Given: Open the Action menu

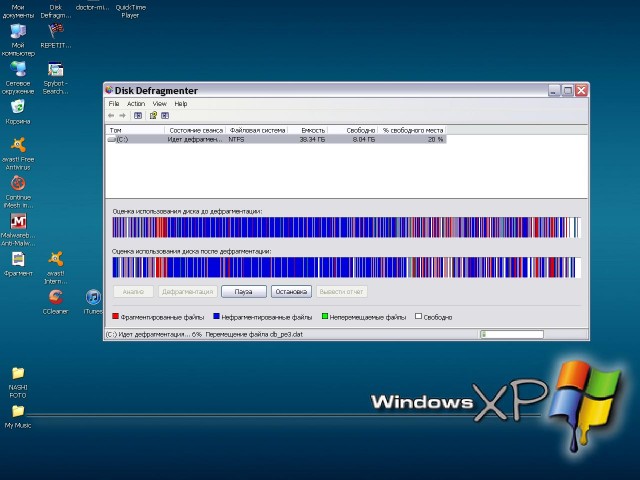Looking at the screenshot, I should (135, 104).
